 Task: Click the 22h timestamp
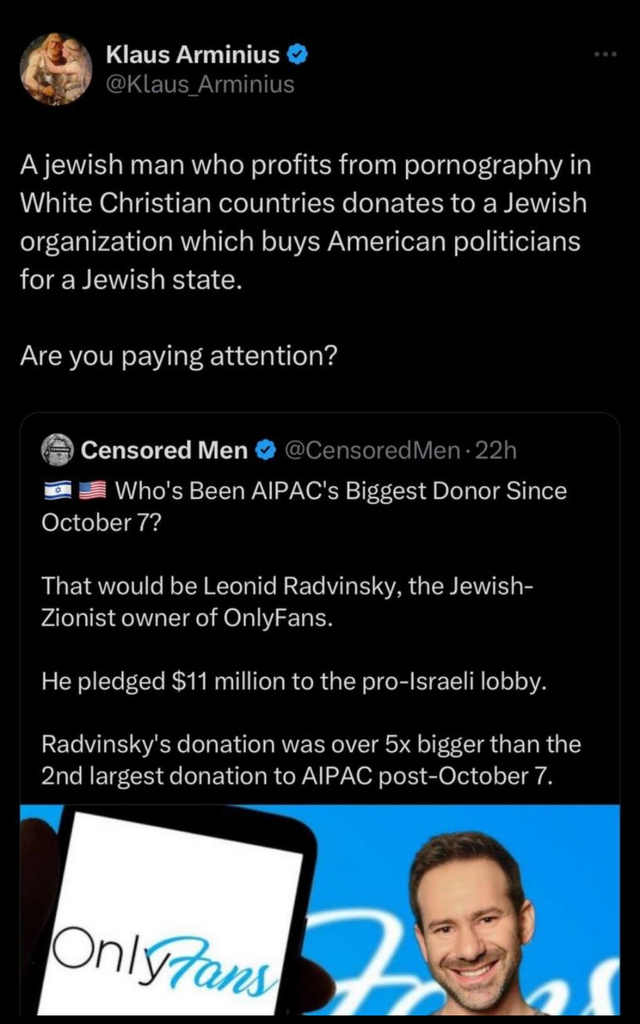pos(495,451)
